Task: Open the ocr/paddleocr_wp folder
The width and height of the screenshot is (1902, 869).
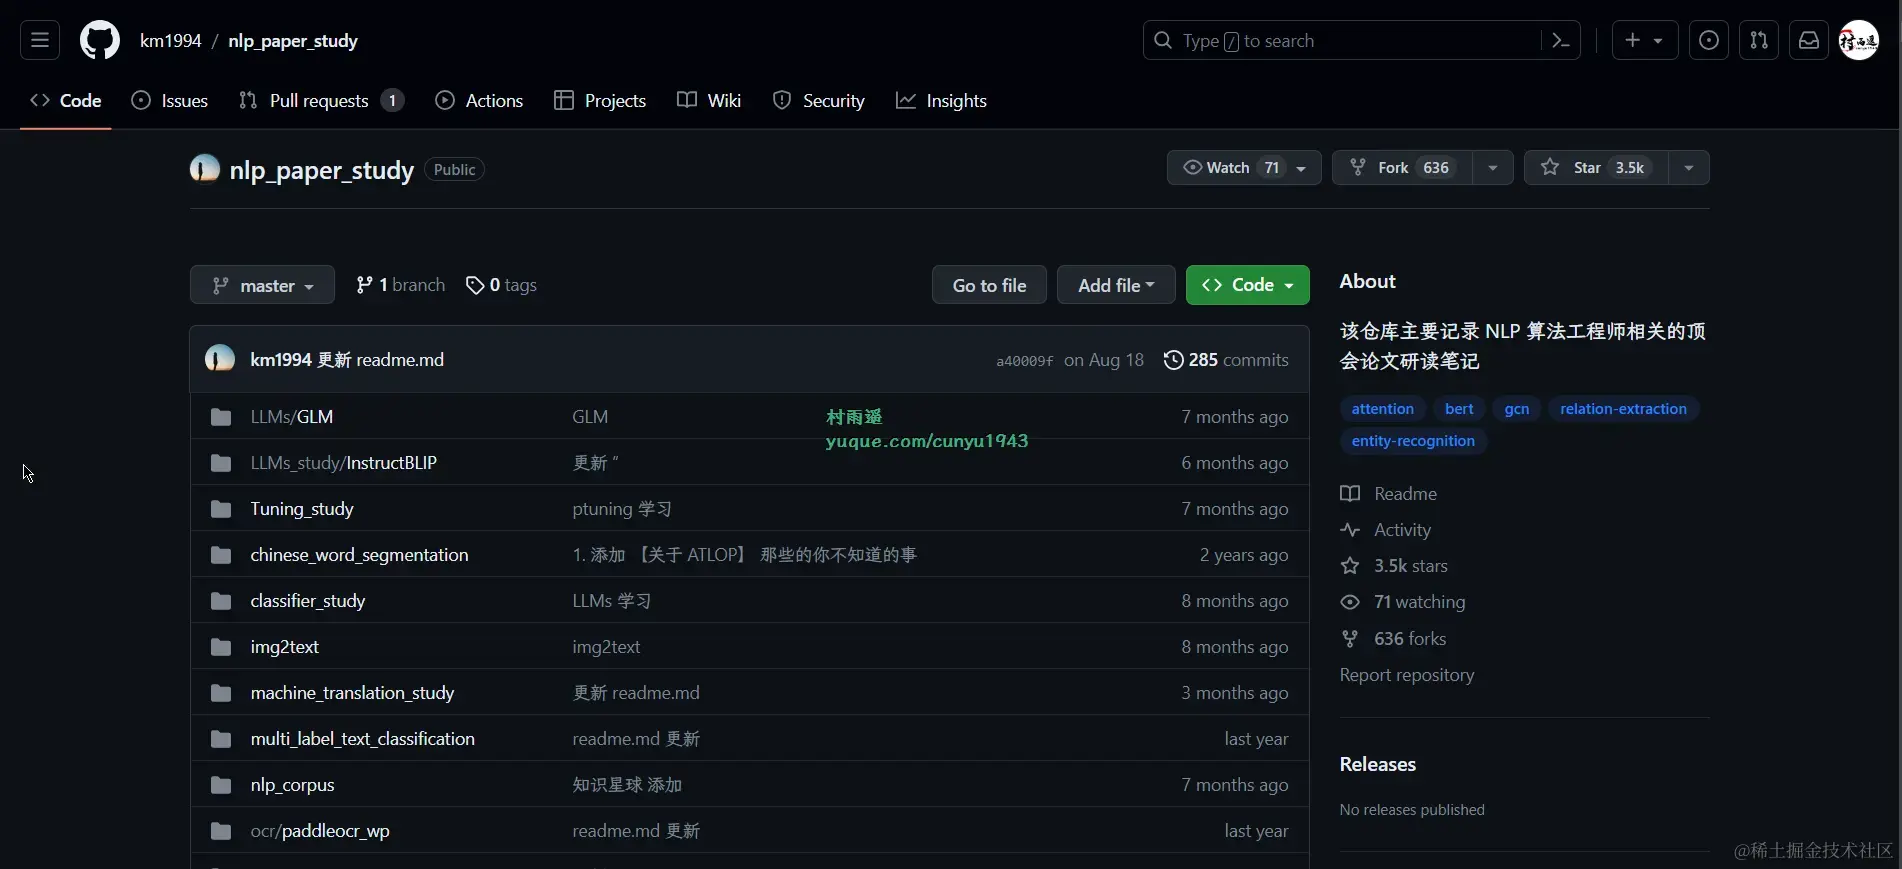Action: 320,831
